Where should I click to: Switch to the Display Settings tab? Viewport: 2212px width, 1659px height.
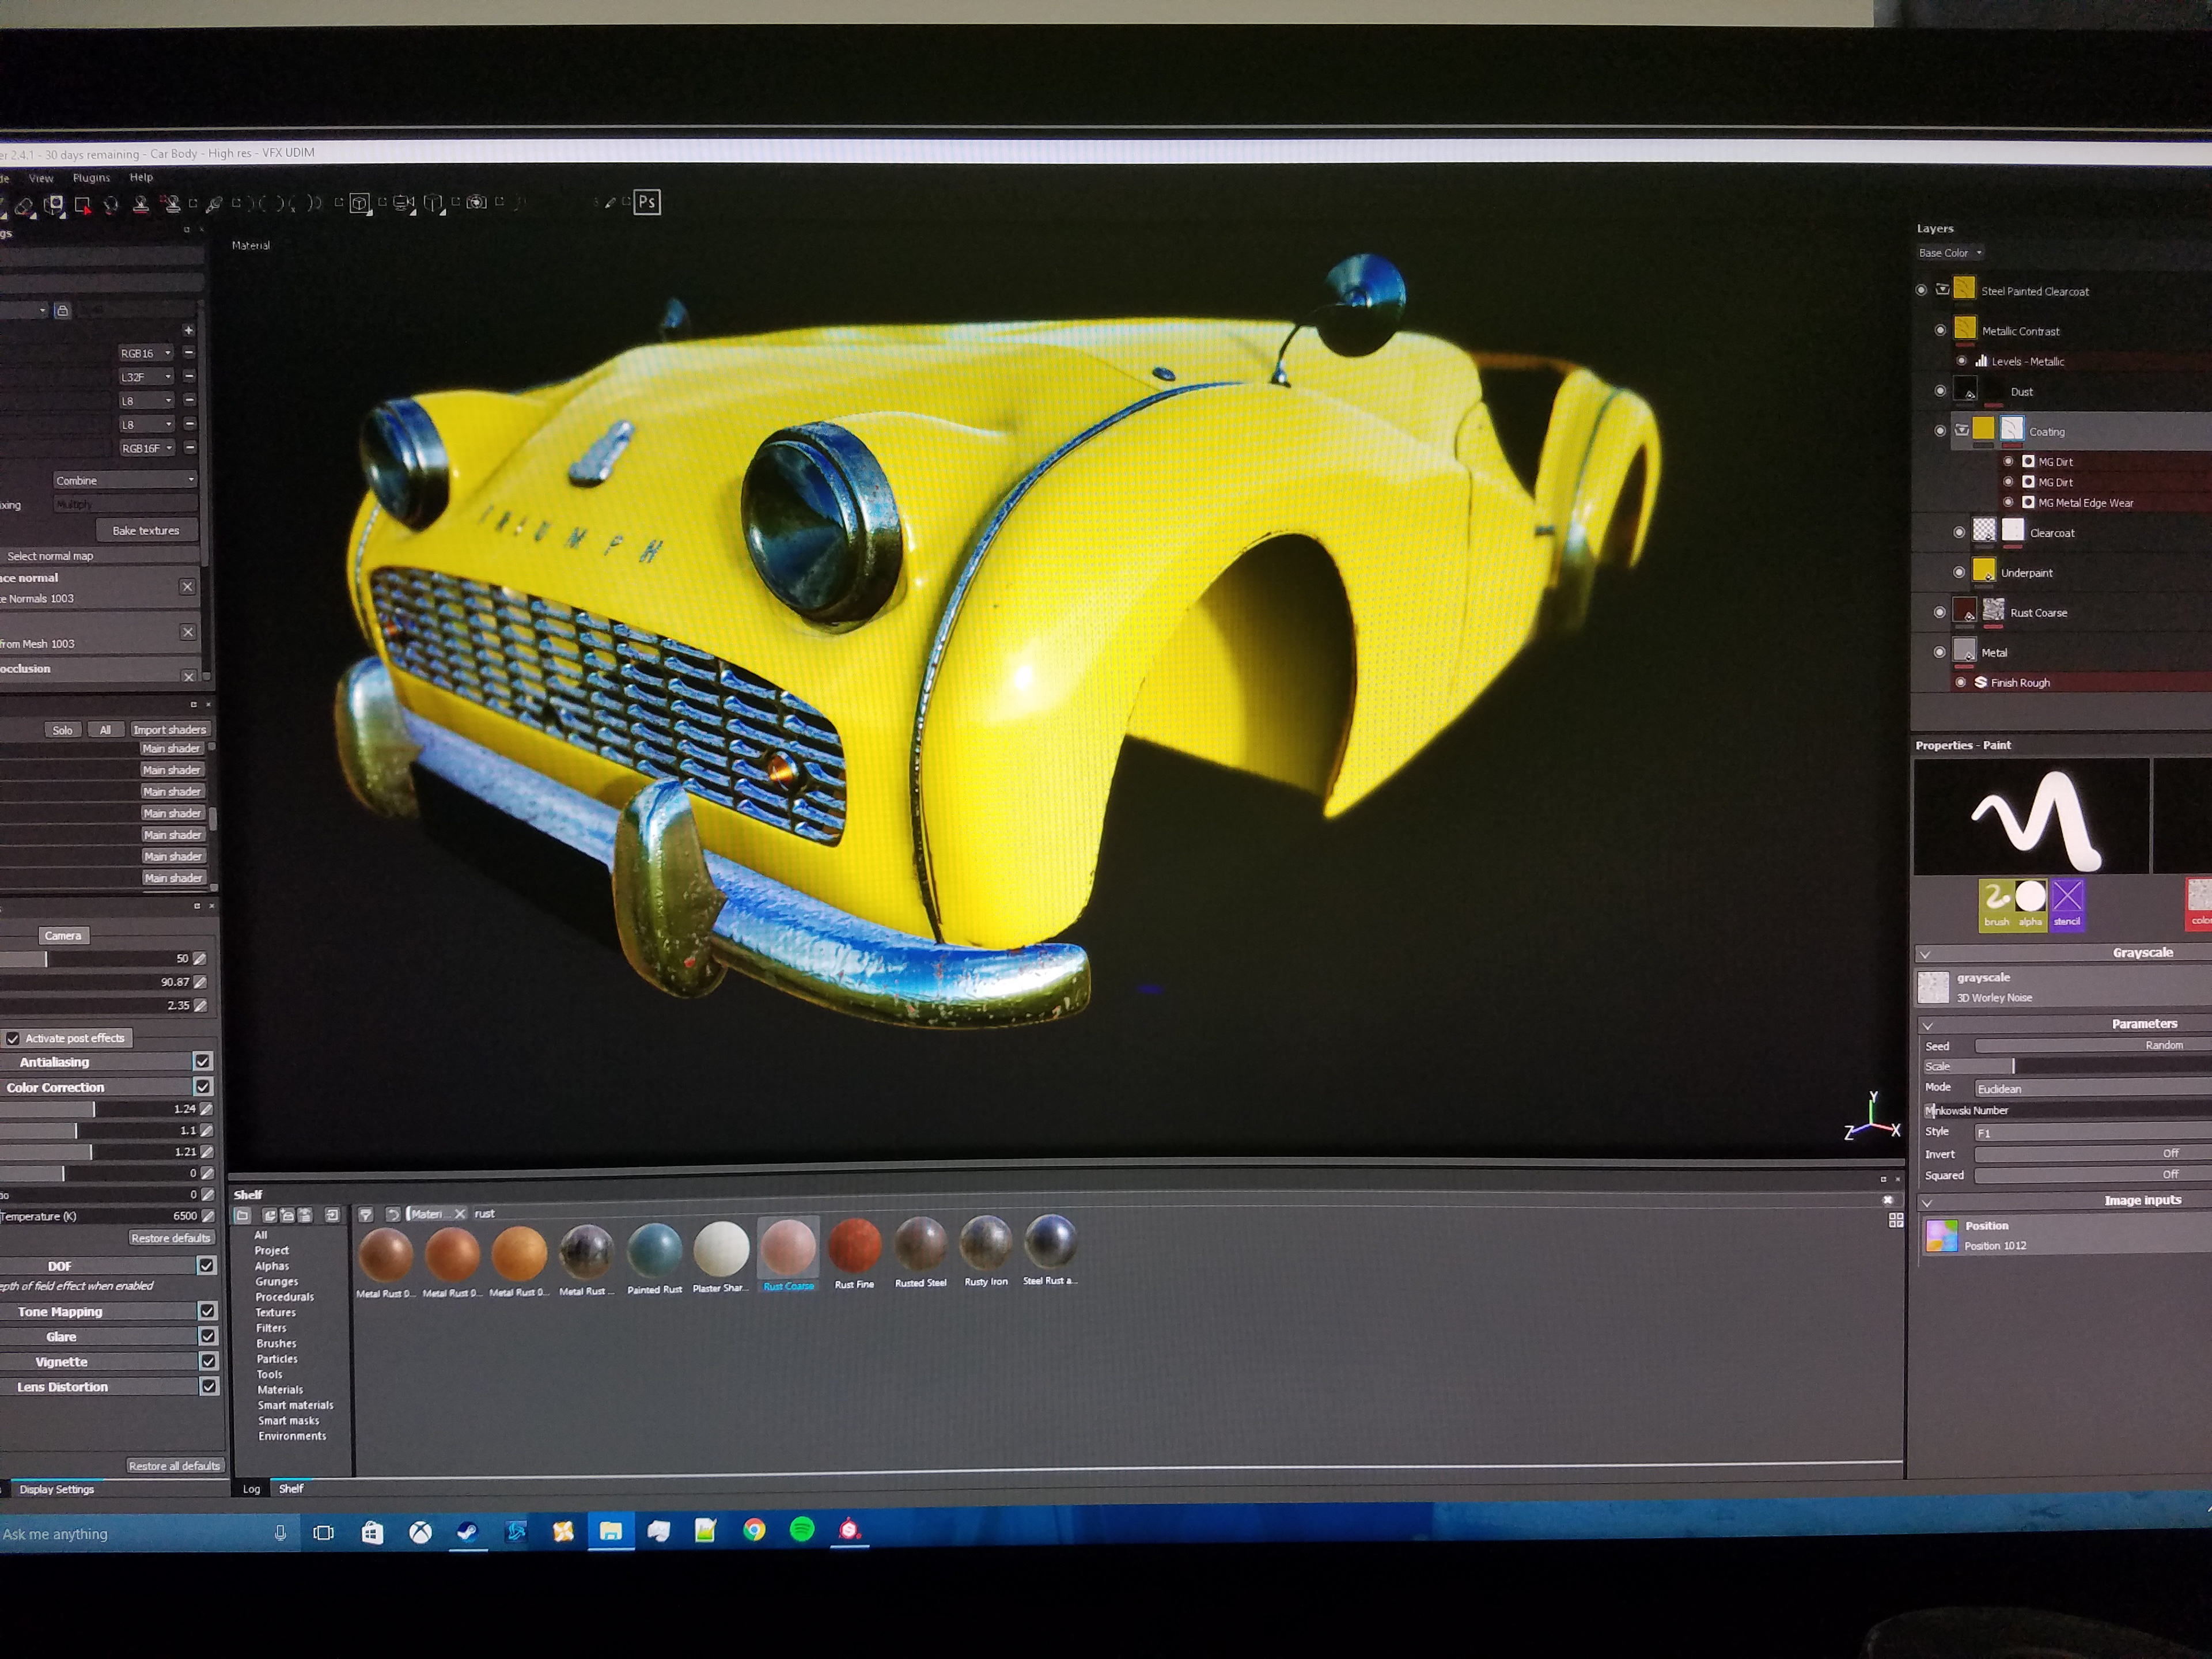point(56,1489)
